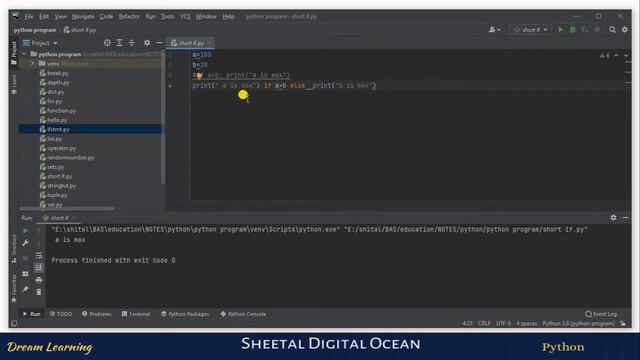Toggle the Structure side tab
Screen dimensions: 640x360
14,249
